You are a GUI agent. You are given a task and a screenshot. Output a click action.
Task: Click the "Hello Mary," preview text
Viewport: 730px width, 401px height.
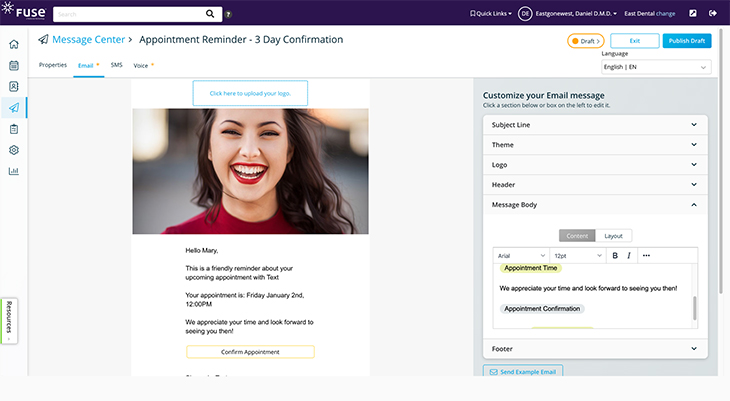202,251
